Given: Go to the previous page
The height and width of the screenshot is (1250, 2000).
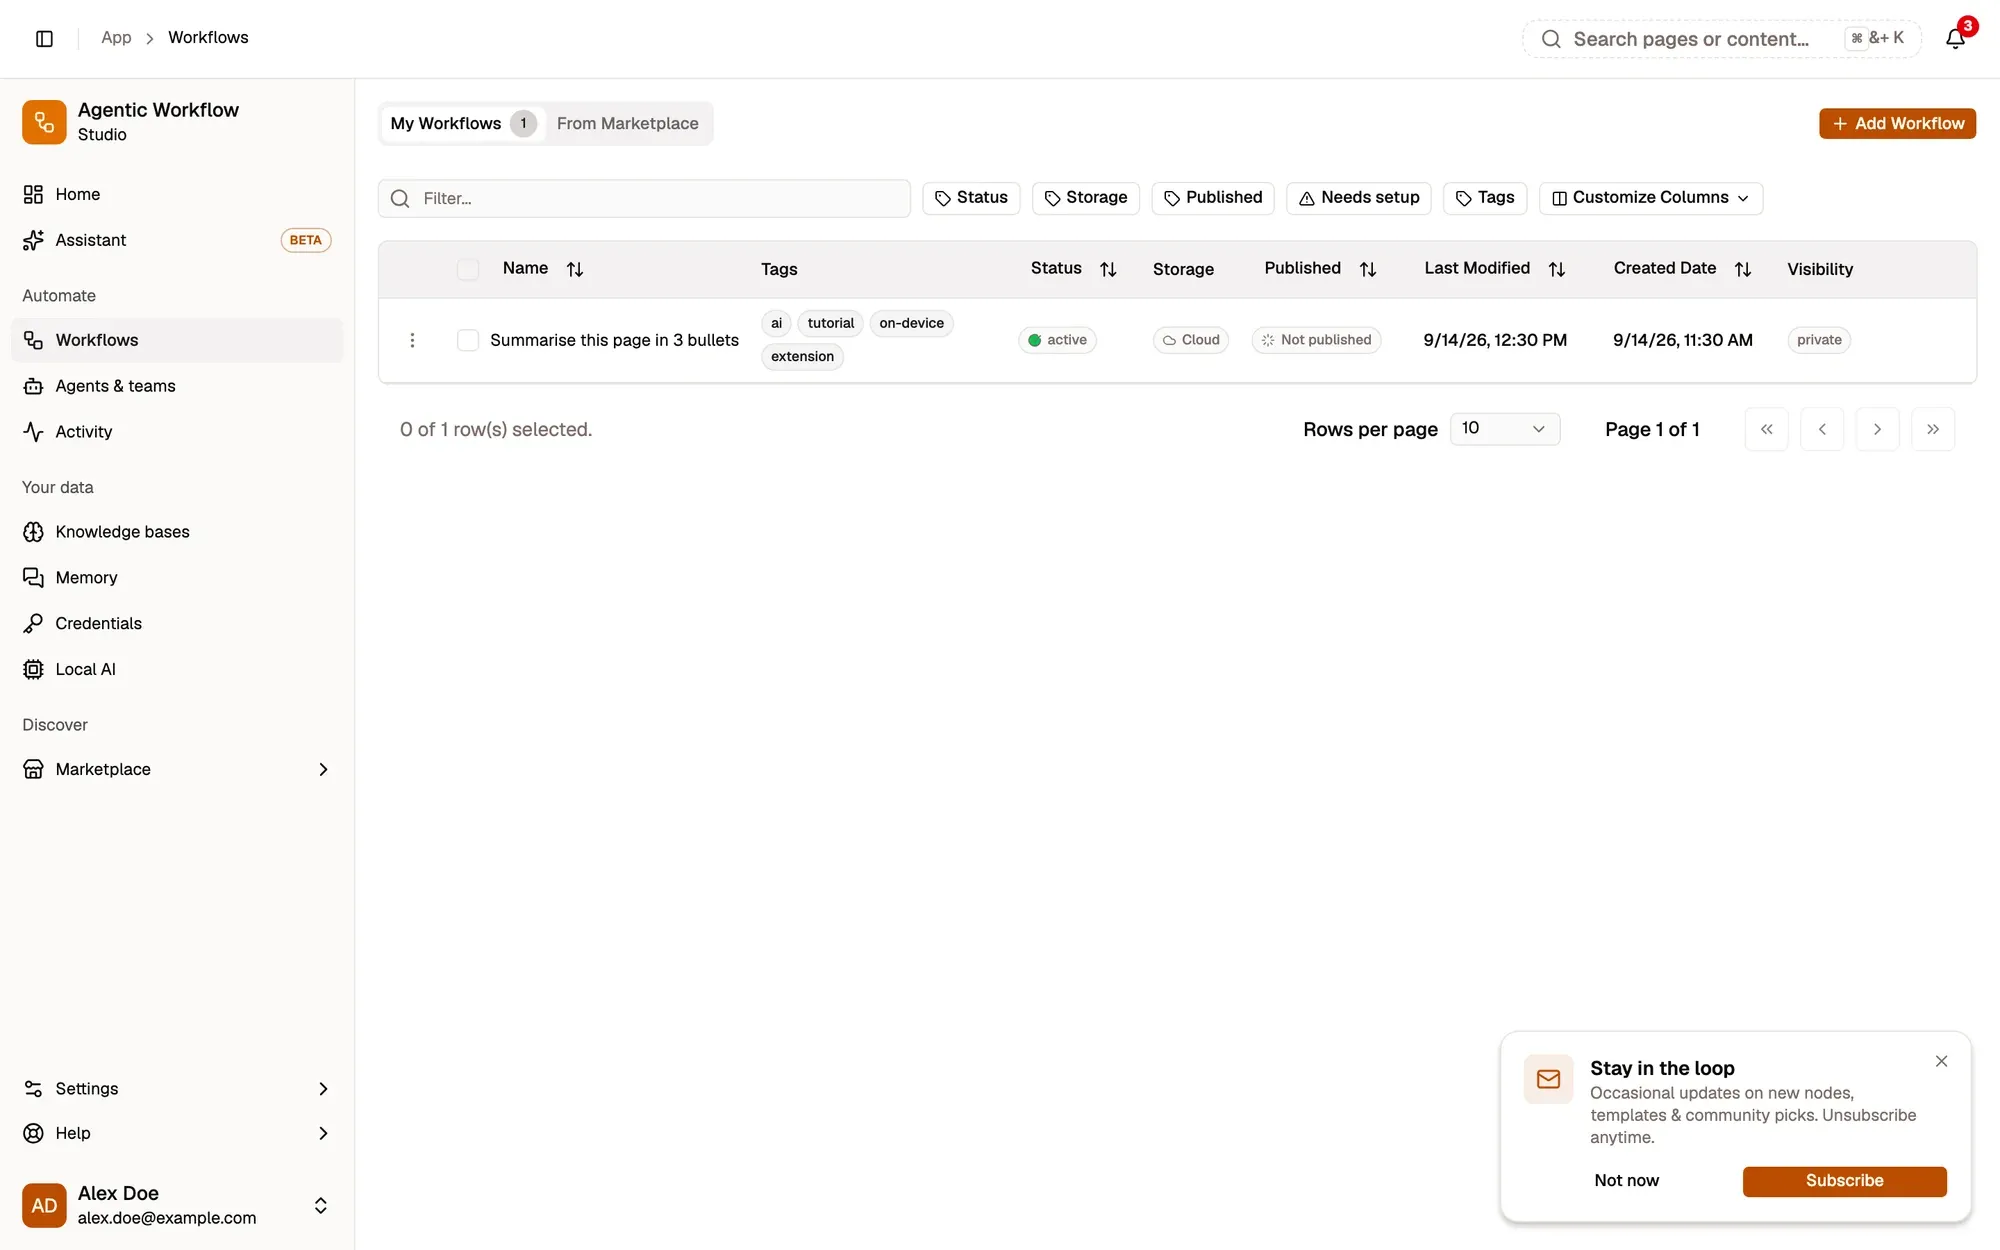Looking at the screenshot, I should coord(1822,429).
